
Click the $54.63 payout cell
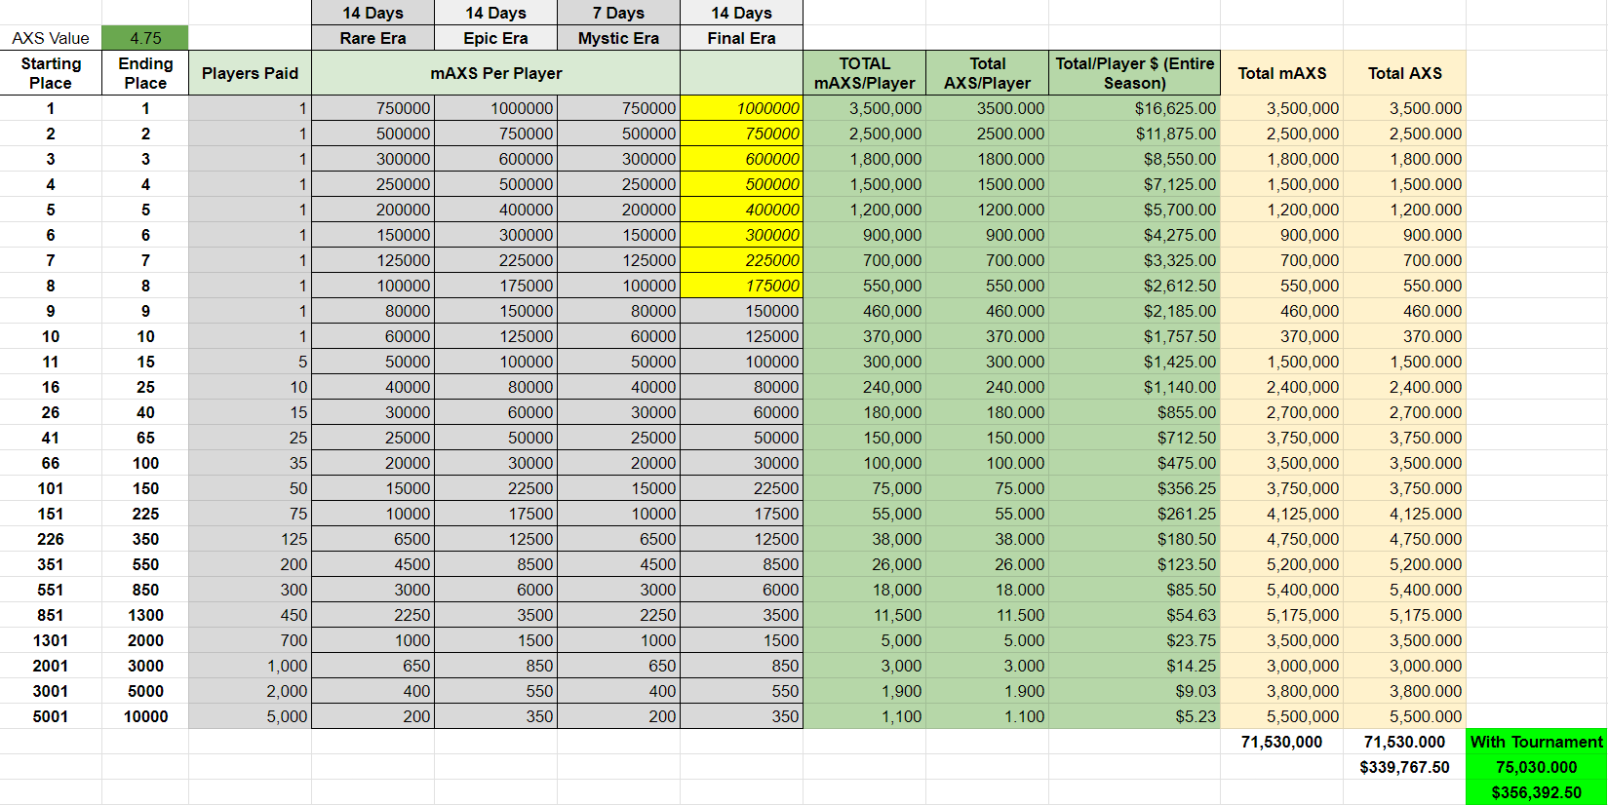[1135, 615]
